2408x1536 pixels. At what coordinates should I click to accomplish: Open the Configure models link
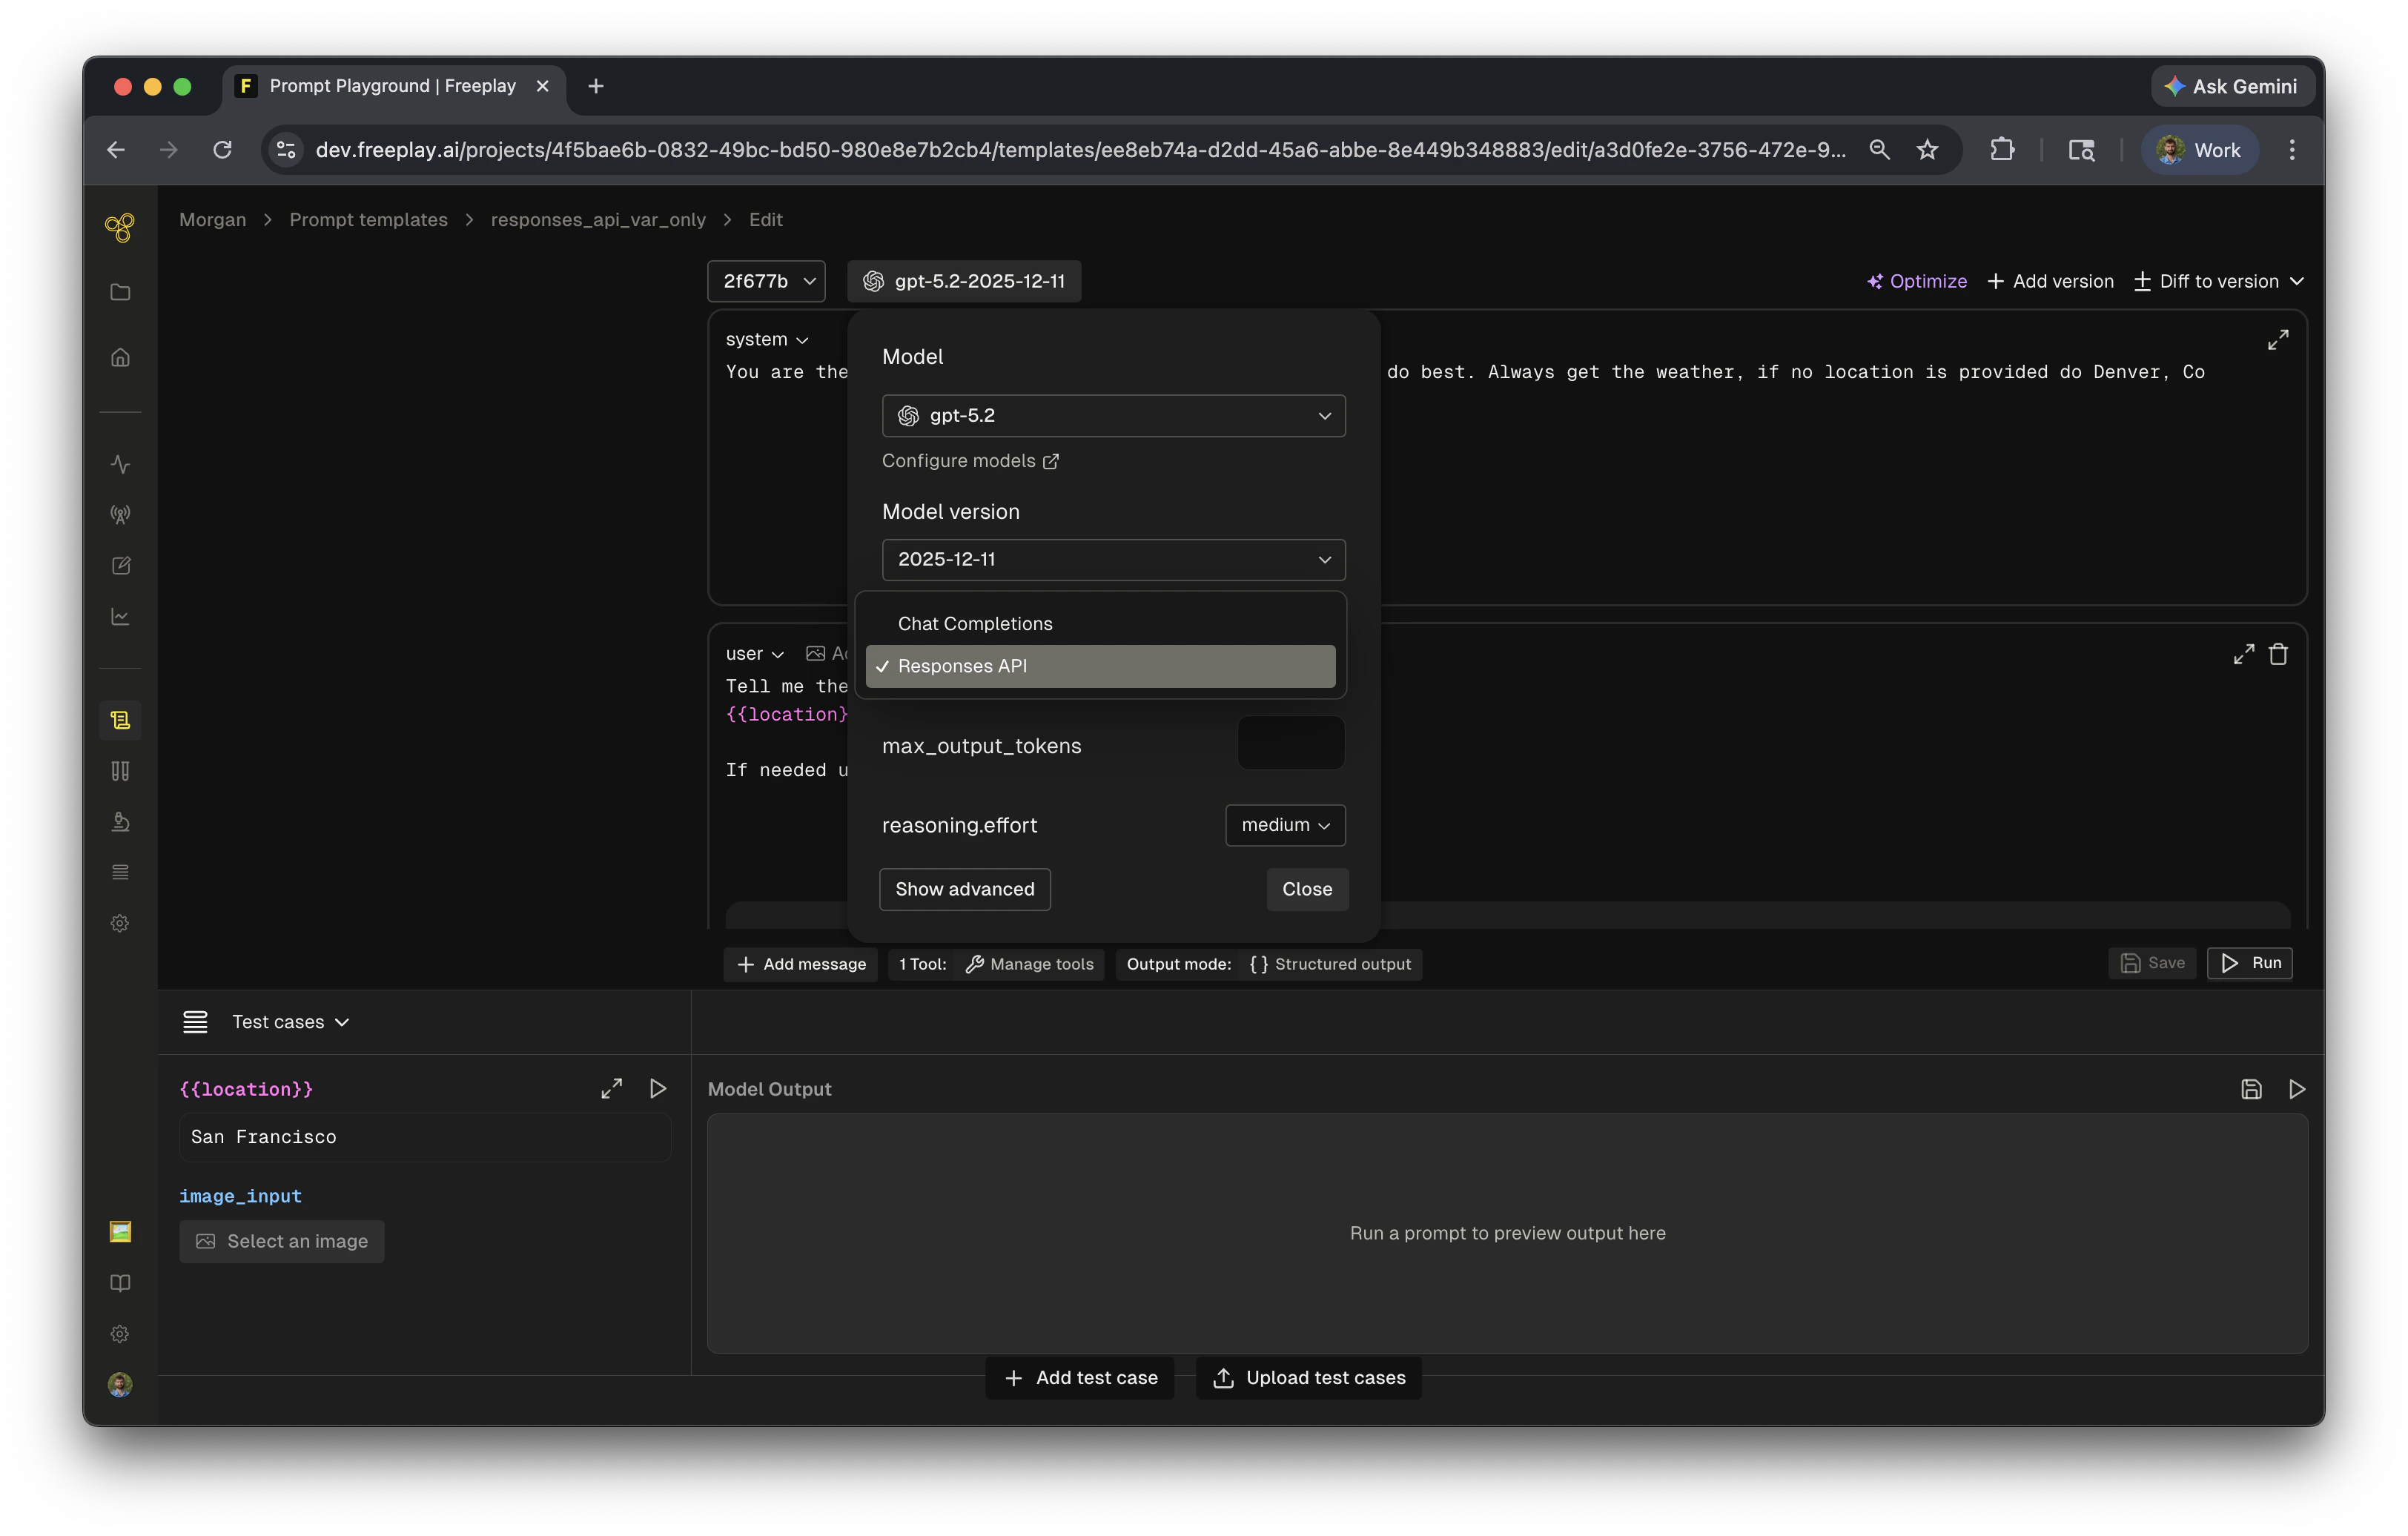[x=970, y=461]
